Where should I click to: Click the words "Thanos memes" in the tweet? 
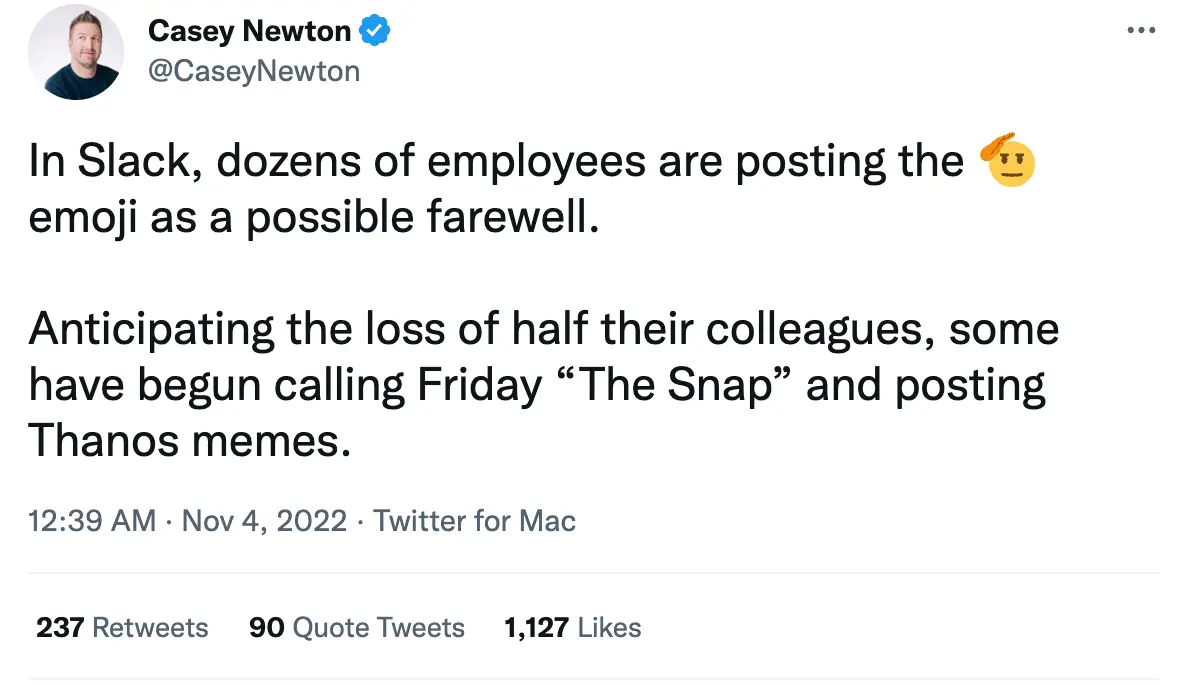190,440
